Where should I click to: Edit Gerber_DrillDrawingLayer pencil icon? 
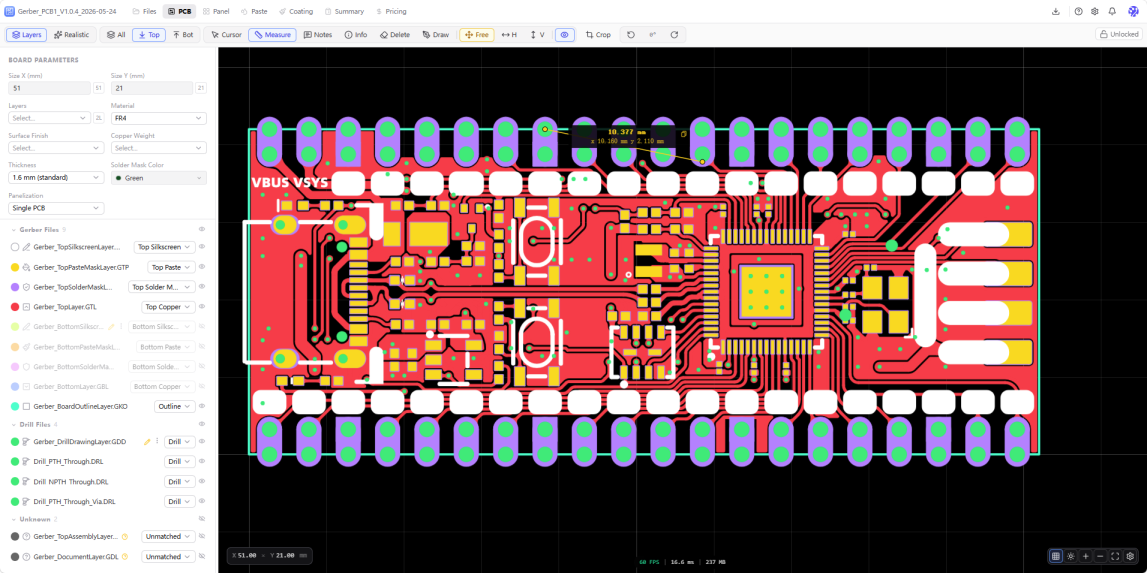pyautogui.click(x=147, y=441)
